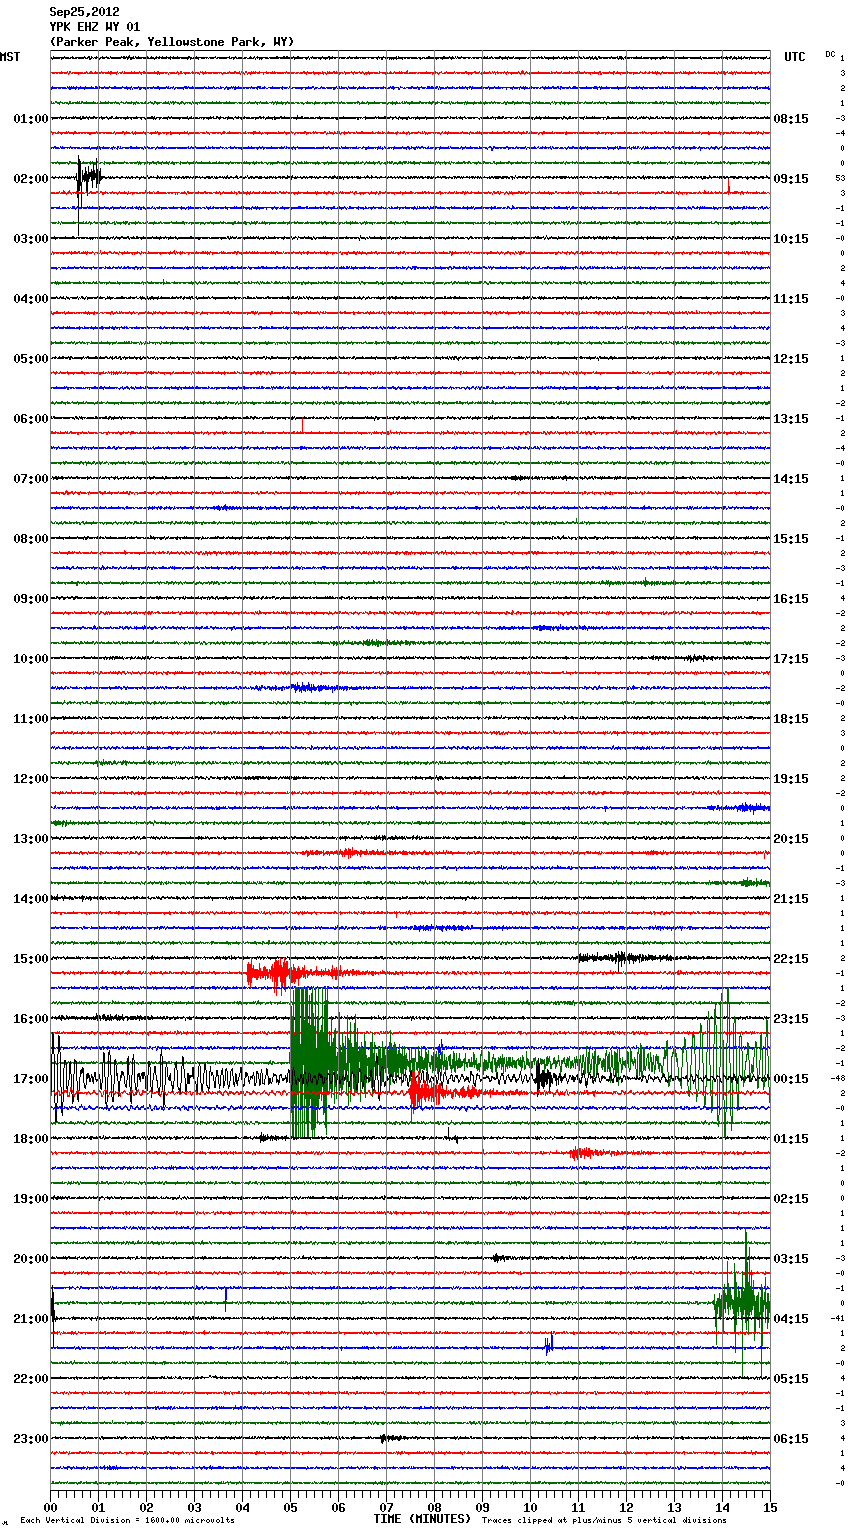This screenshot has height=1534, width=850.
Task: Select the 01:00 MST time label
Action: tap(31, 119)
